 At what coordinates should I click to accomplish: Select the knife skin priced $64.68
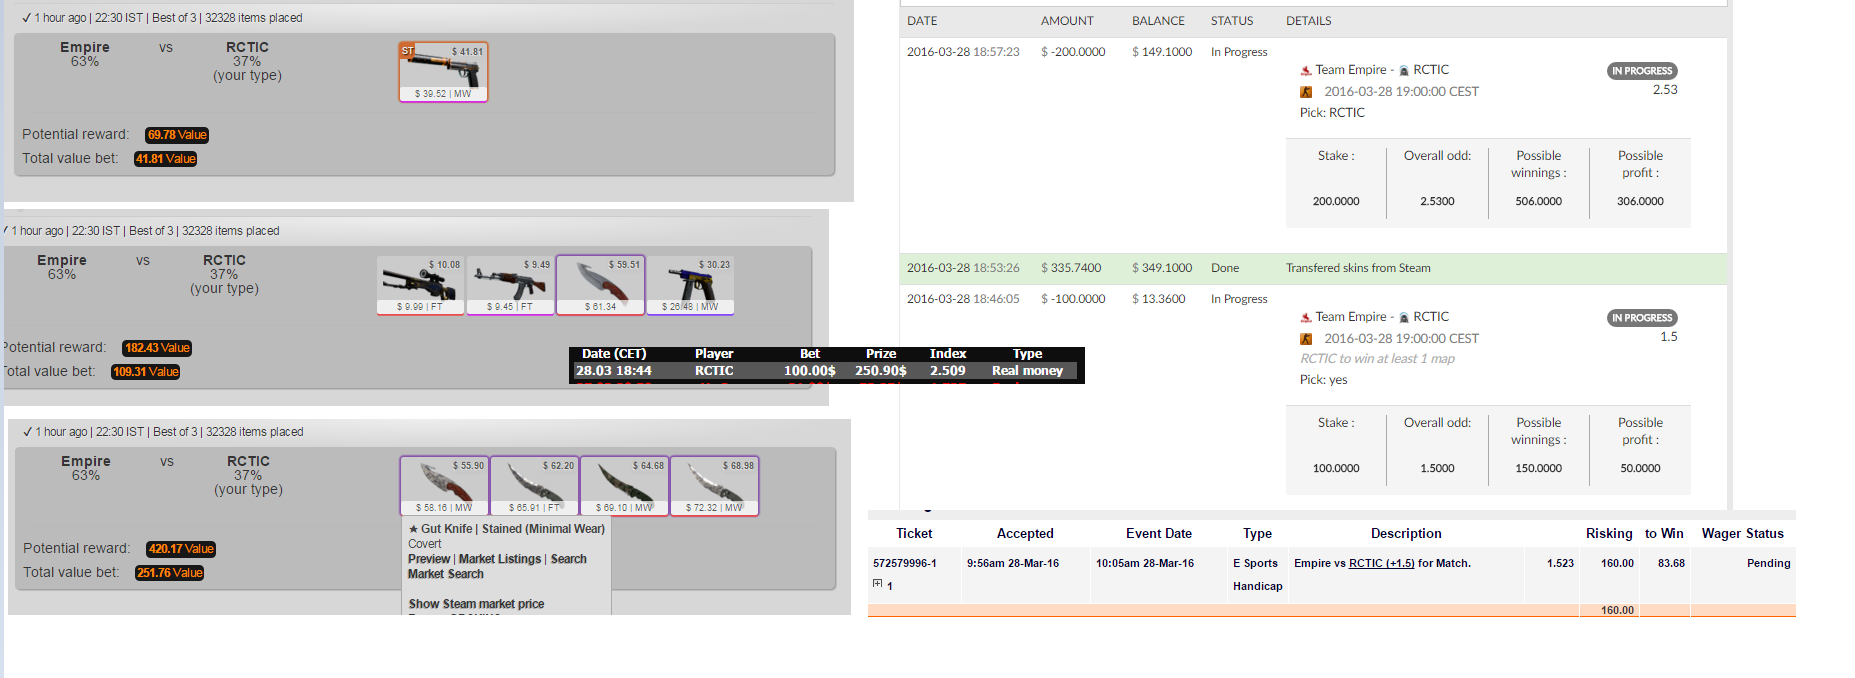[624, 486]
